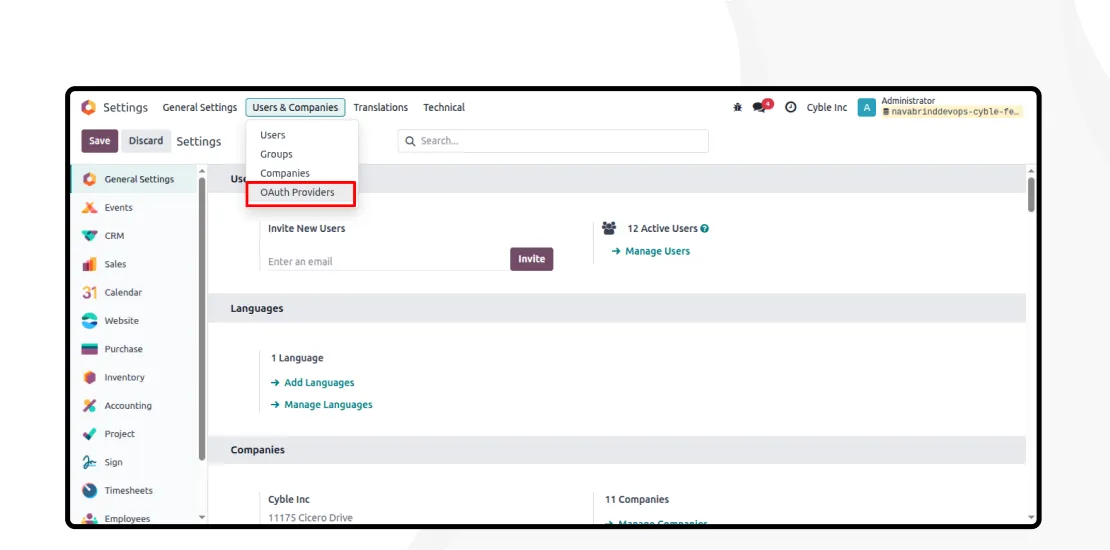Viewport: 1110px width, 550px height.
Task: Click the clock activities icon
Action: pos(791,107)
